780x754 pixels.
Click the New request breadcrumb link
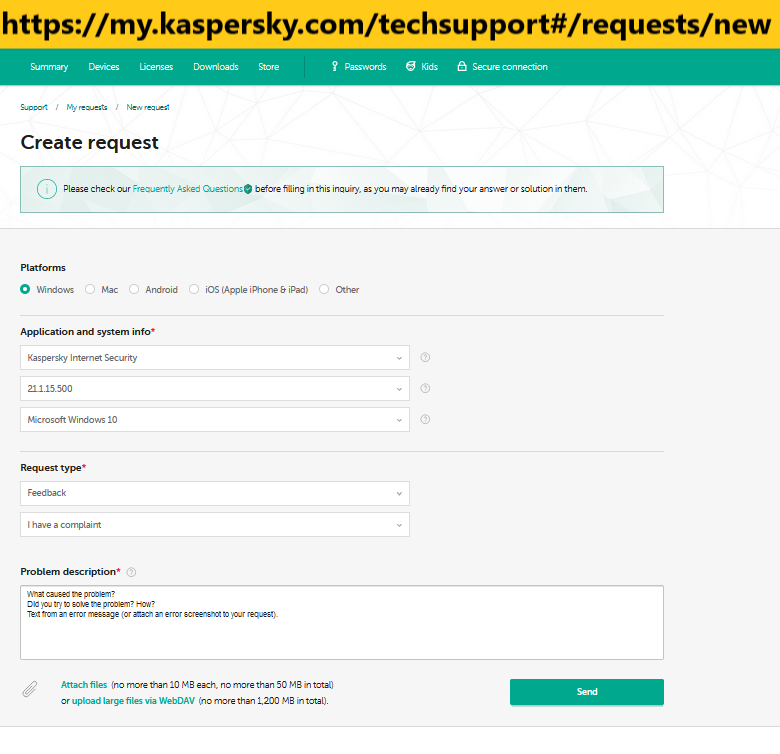pos(148,107)
